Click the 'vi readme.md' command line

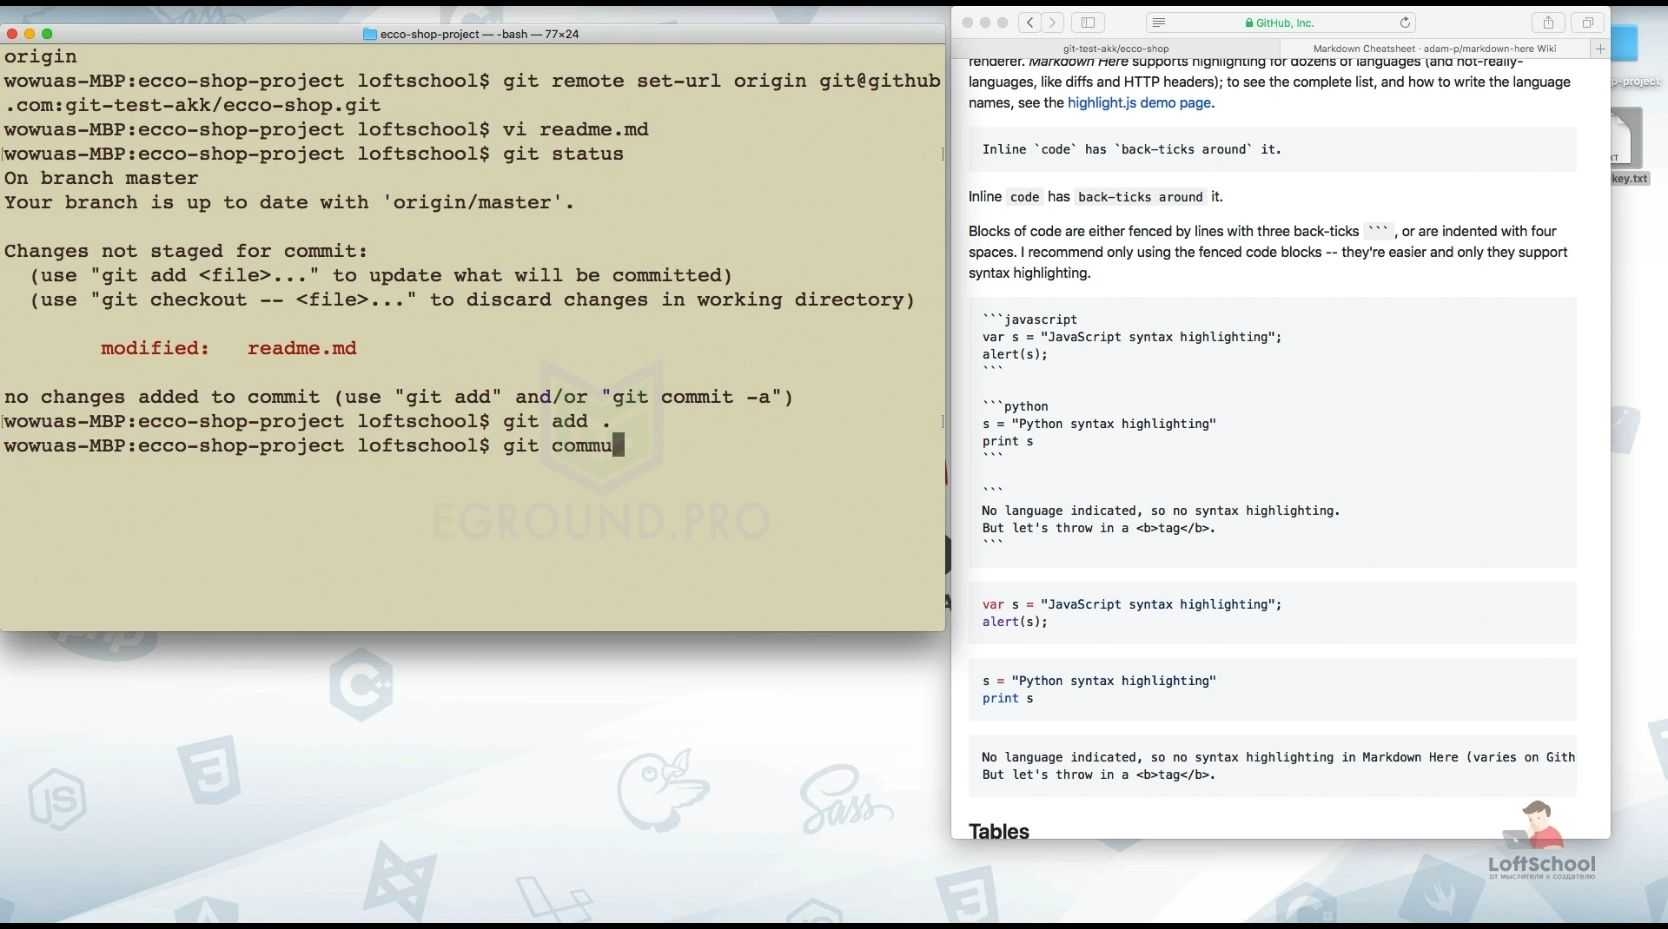(326, 130)
